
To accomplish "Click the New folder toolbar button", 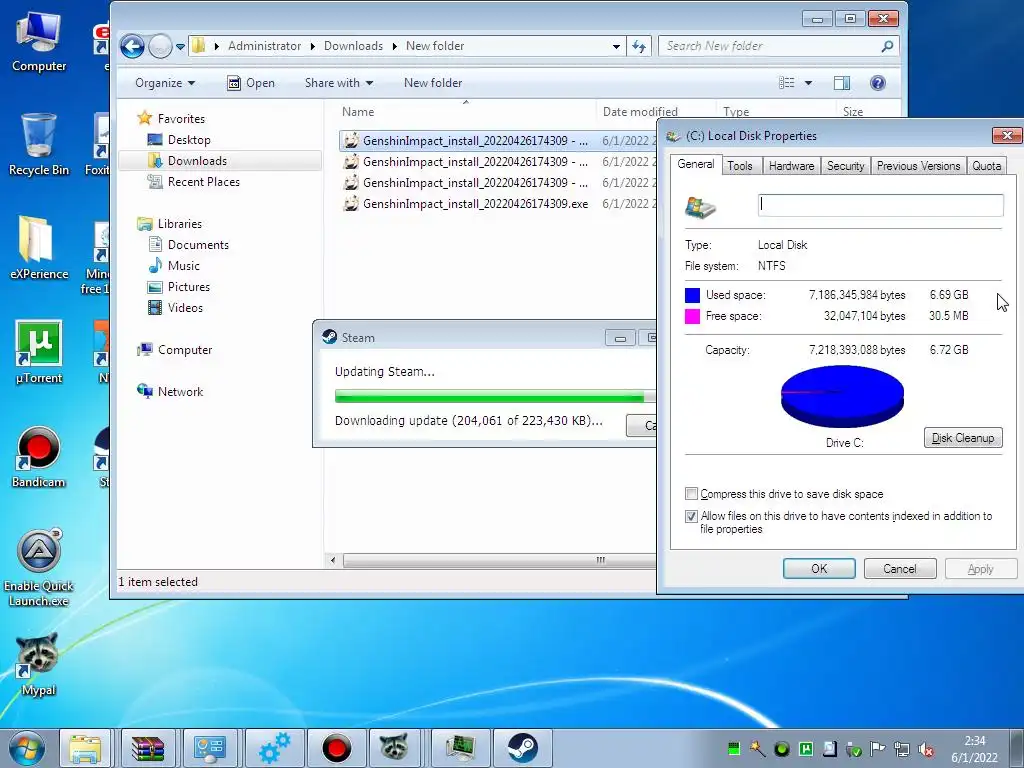I will [x=433, y=83].
